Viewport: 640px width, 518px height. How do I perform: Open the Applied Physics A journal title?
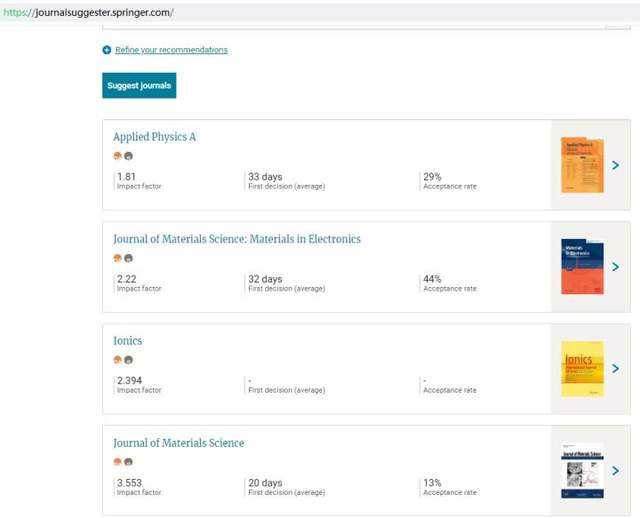[x=154, y=137]
